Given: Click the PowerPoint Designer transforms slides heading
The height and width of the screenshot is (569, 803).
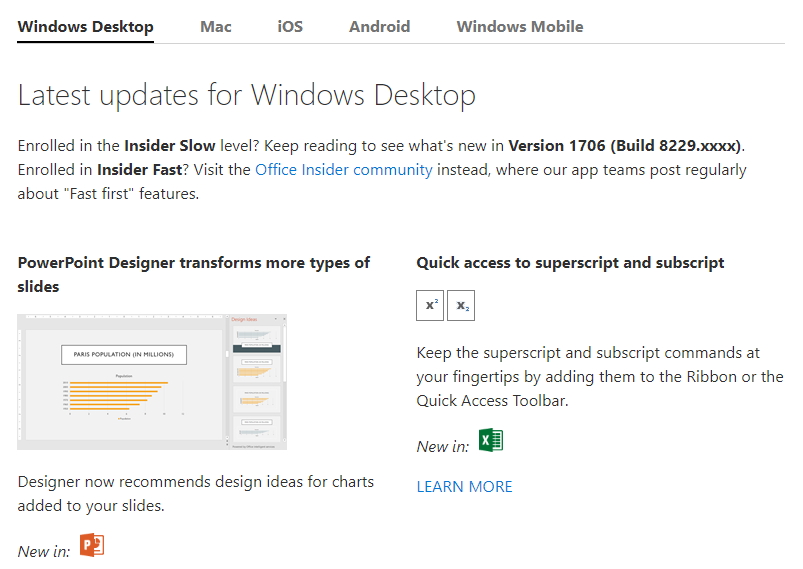Looking at the screenshot, I should pyautogui.click(x=194, y=275).
